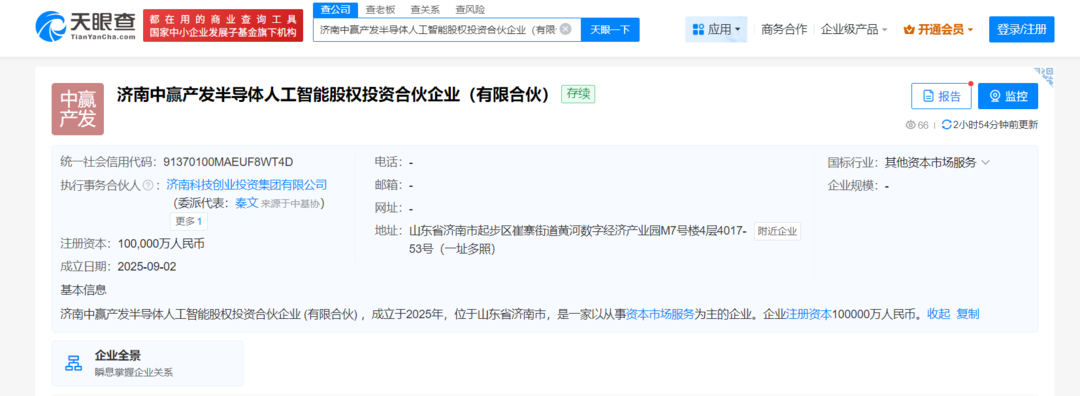Click the credit code 91370100MAEUF8WT4D

tap(228, 163)
